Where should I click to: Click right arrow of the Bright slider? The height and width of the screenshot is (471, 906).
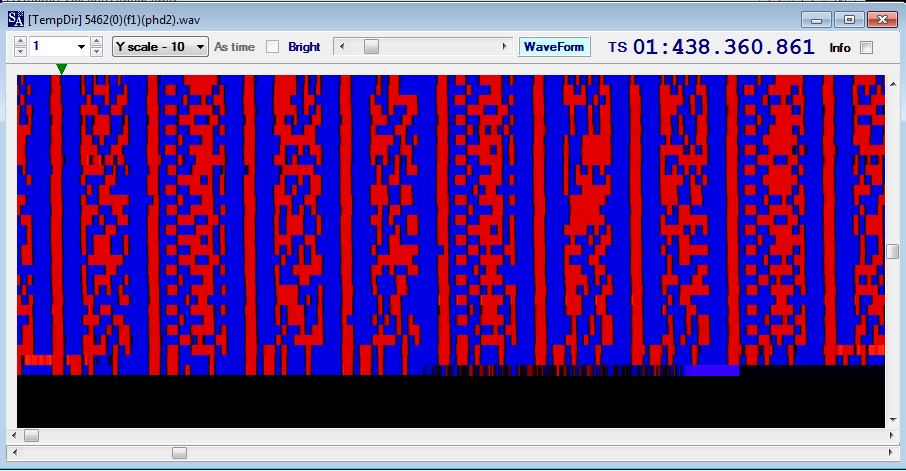point(505,47)
